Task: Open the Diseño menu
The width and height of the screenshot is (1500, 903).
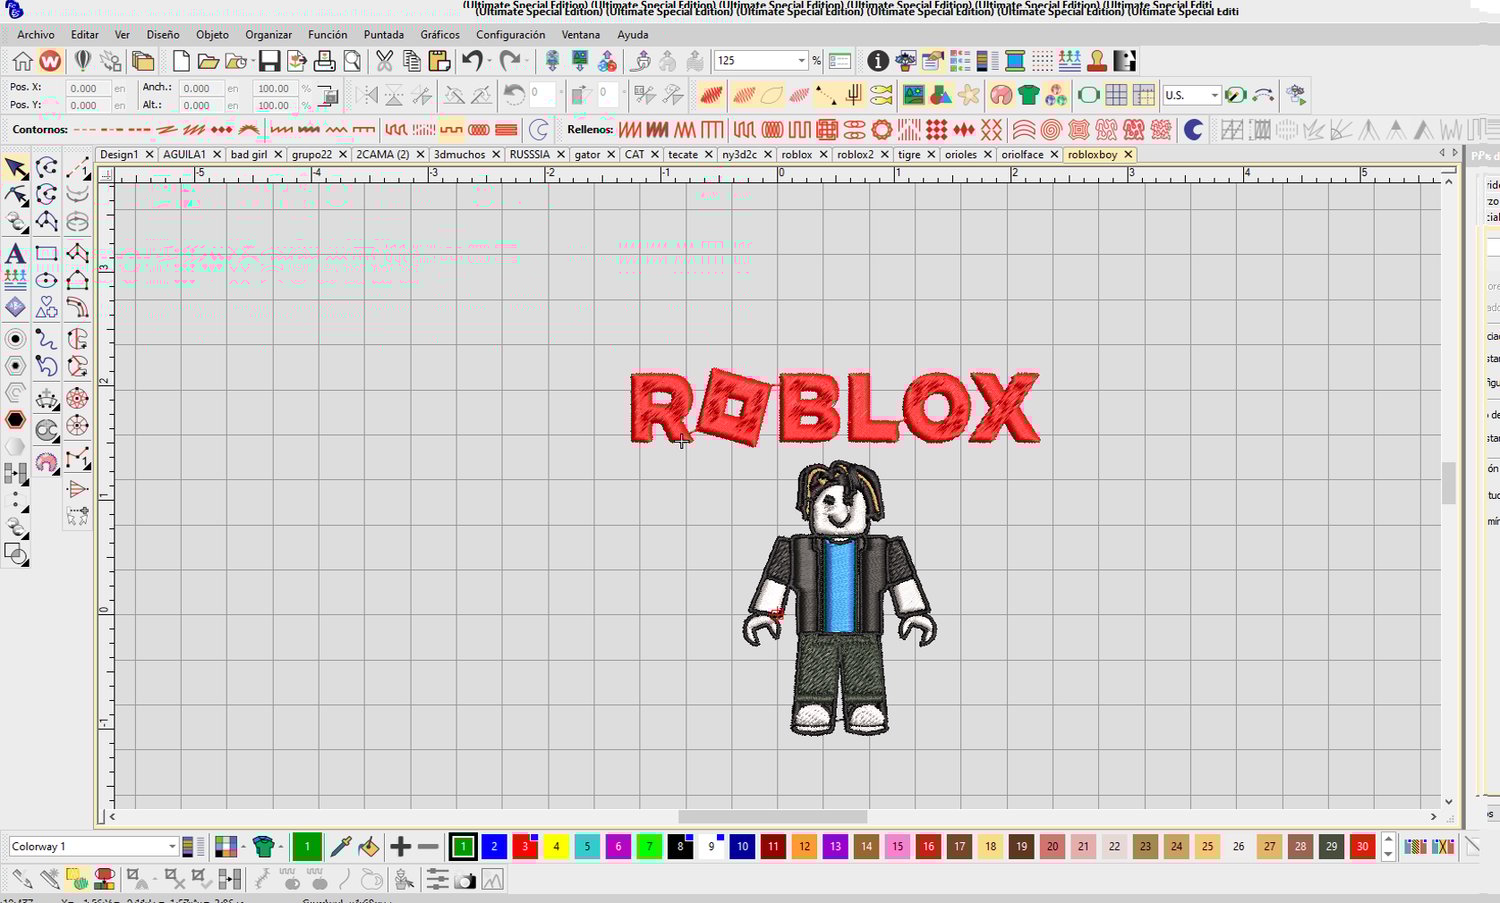Action: pos(163,34)
